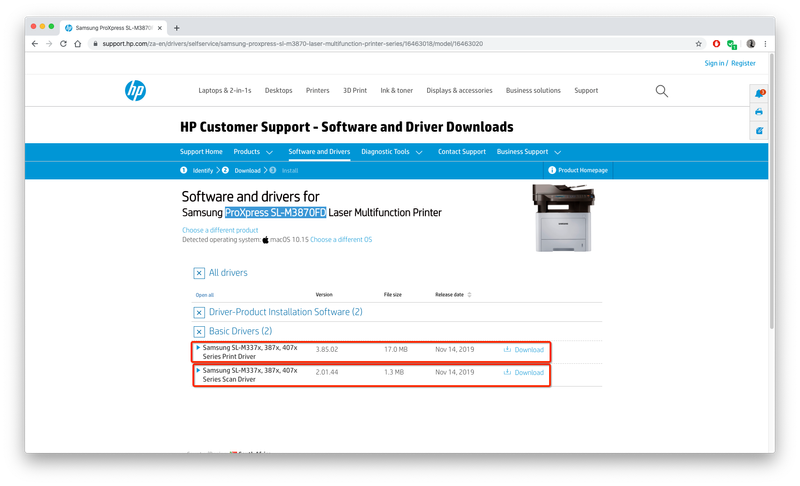Go back with browser back arrow
Image resolution: width=800 pixels, height=486 pixels.
point(35,44)
